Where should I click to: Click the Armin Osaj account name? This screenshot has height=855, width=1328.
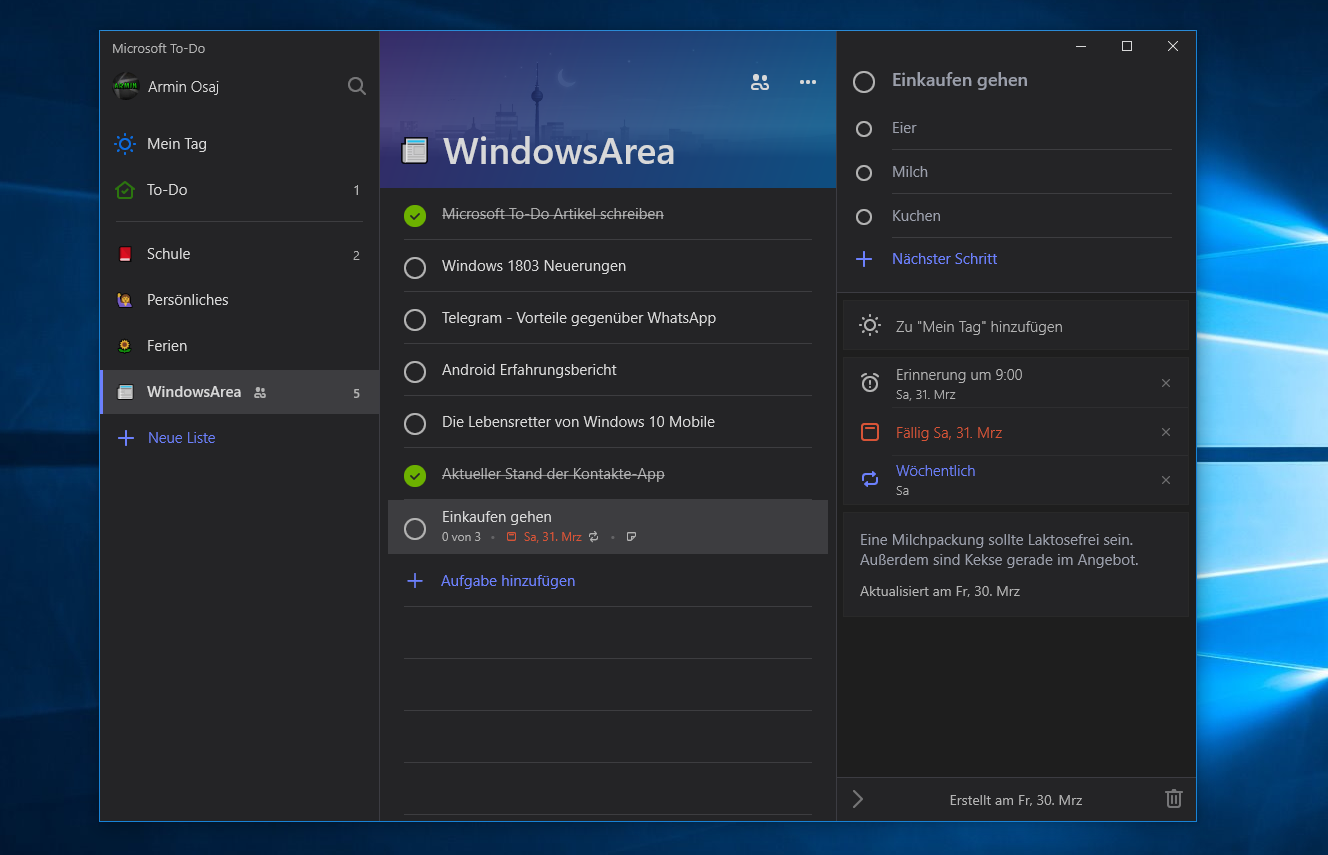tap(183, 87)
